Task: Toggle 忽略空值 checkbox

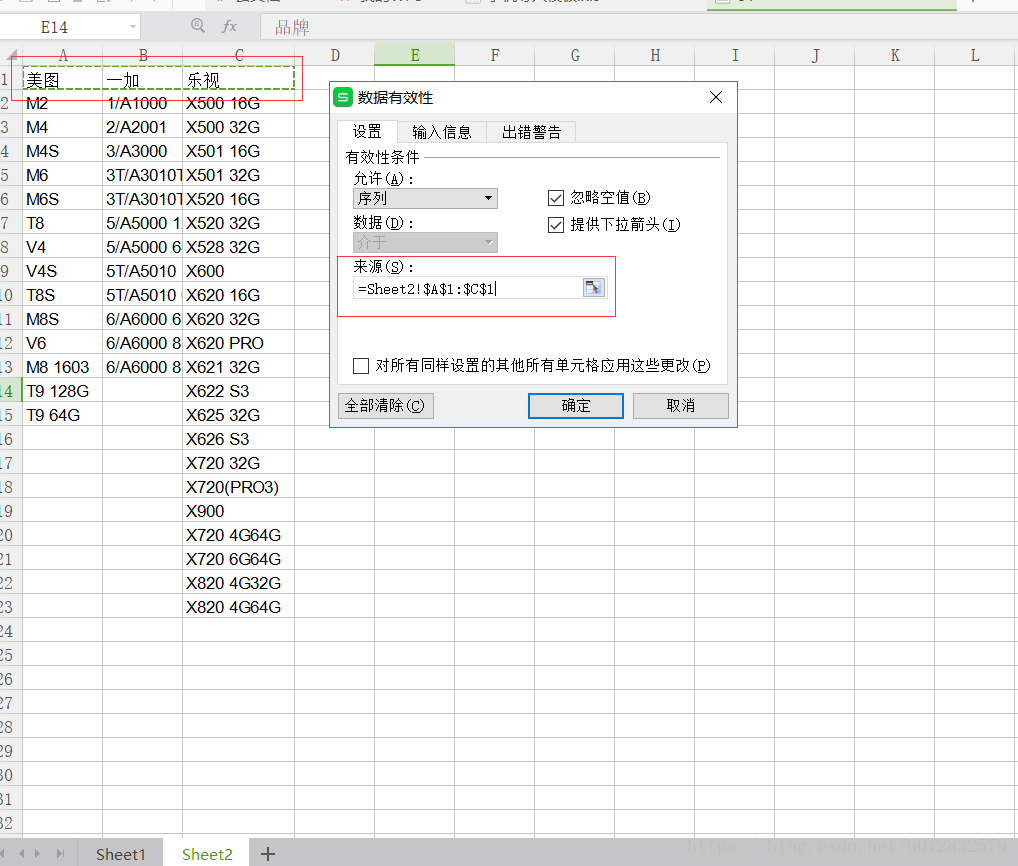Action: [x=556, y=198]
